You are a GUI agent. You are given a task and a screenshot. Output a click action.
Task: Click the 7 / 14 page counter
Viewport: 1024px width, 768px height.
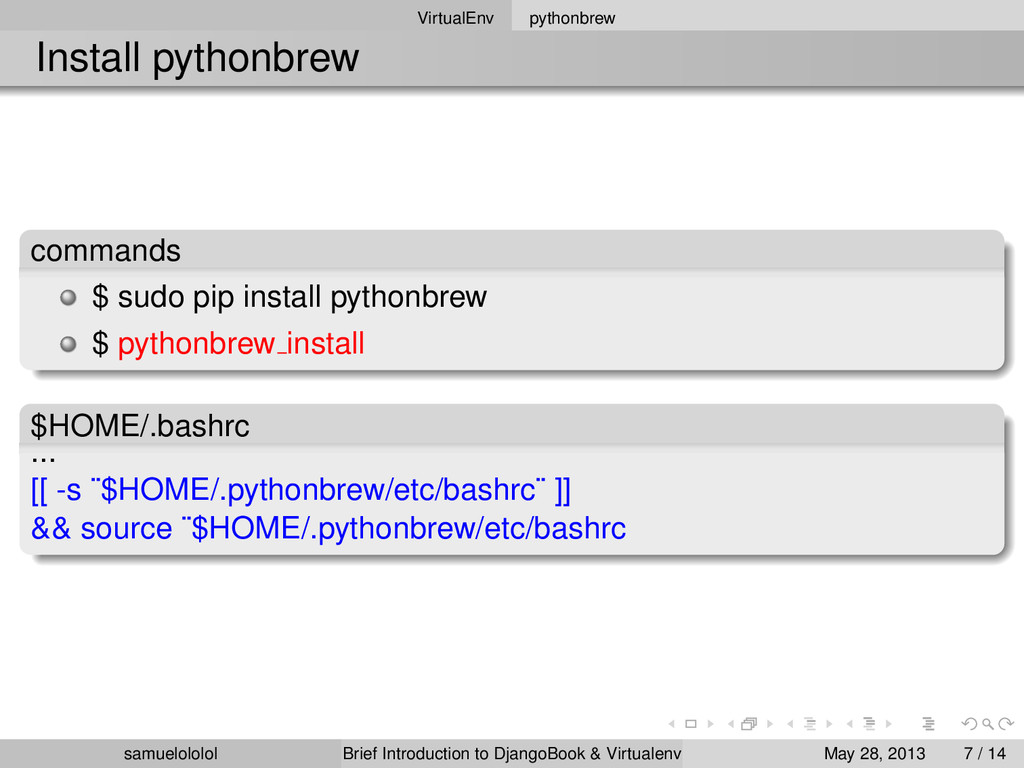pyautogui.click(x=985, y=754)
